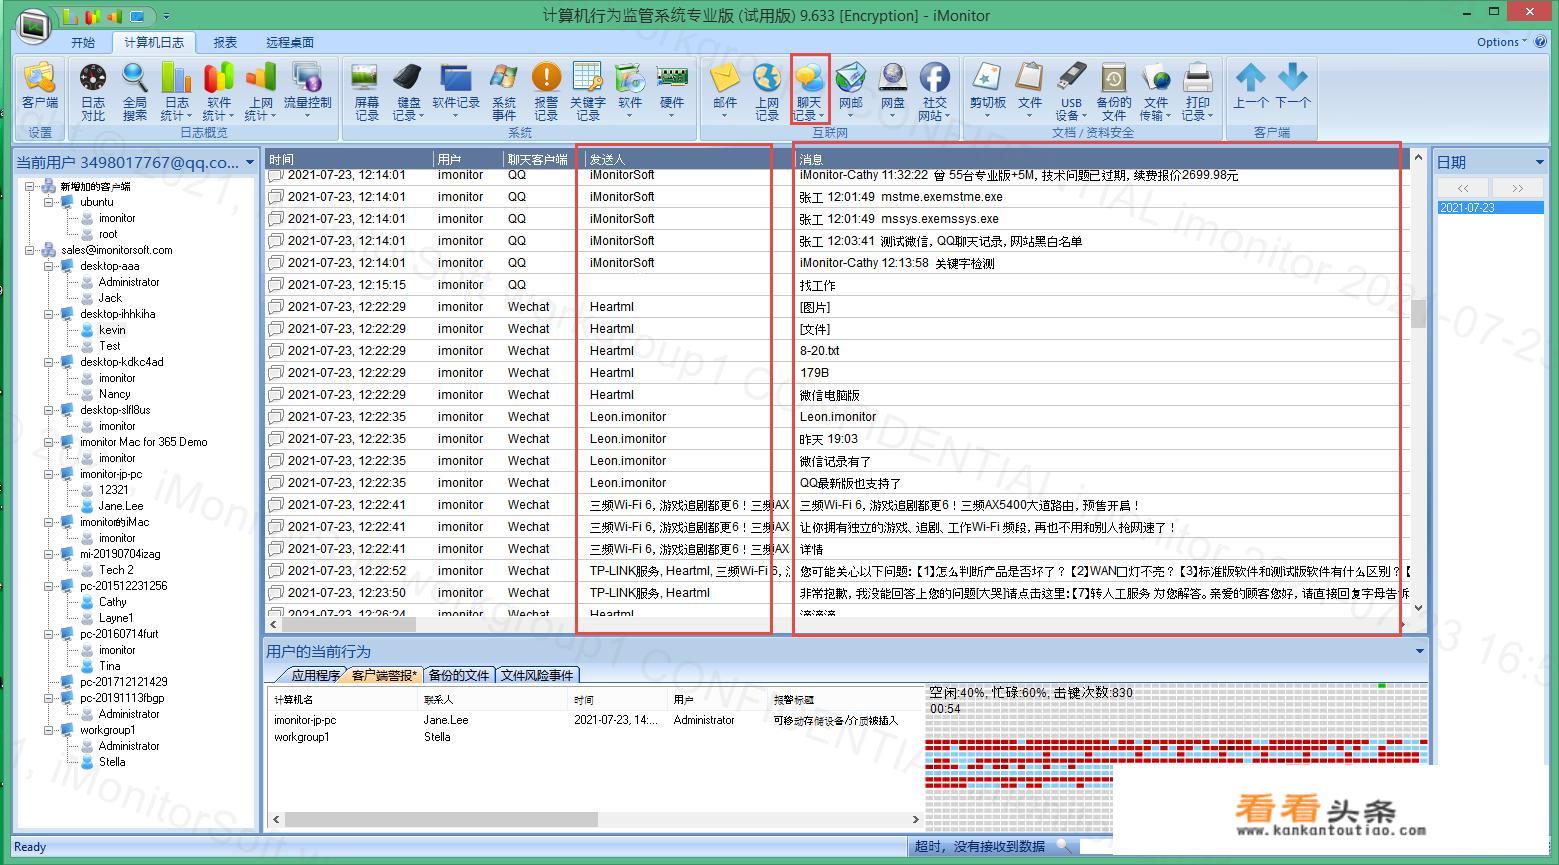Collapse the desktop-ihhkiha tree node
The width and height of the screenshot is (1559, 865).
[x=49, y=314]
